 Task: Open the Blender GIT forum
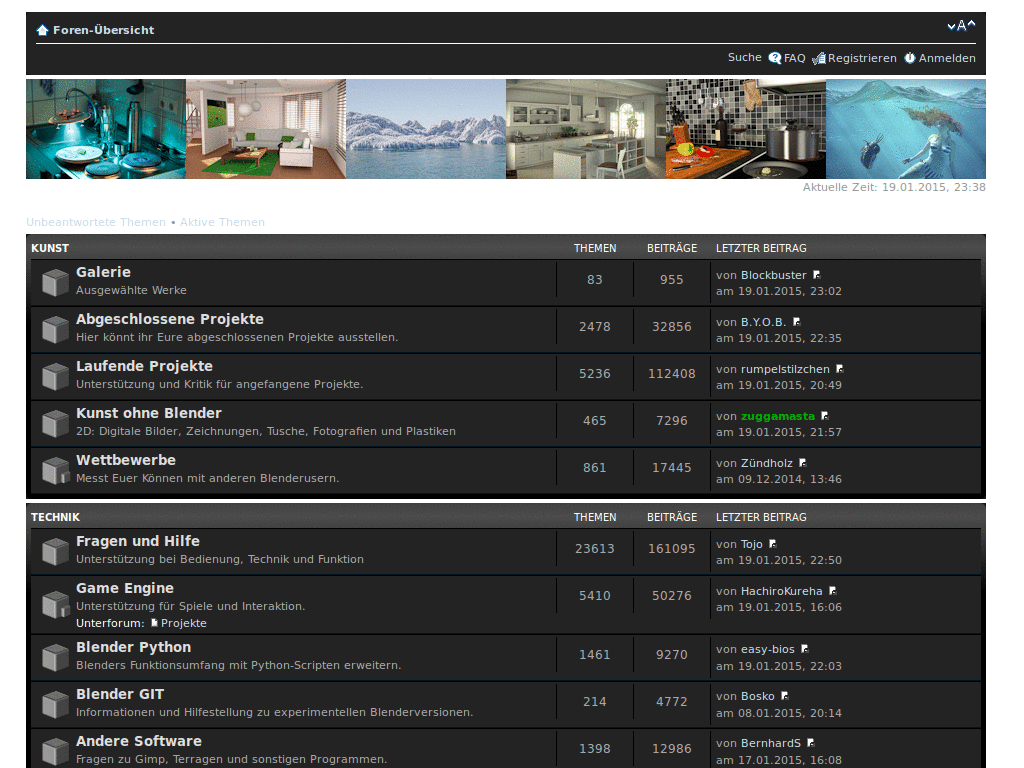120,694
